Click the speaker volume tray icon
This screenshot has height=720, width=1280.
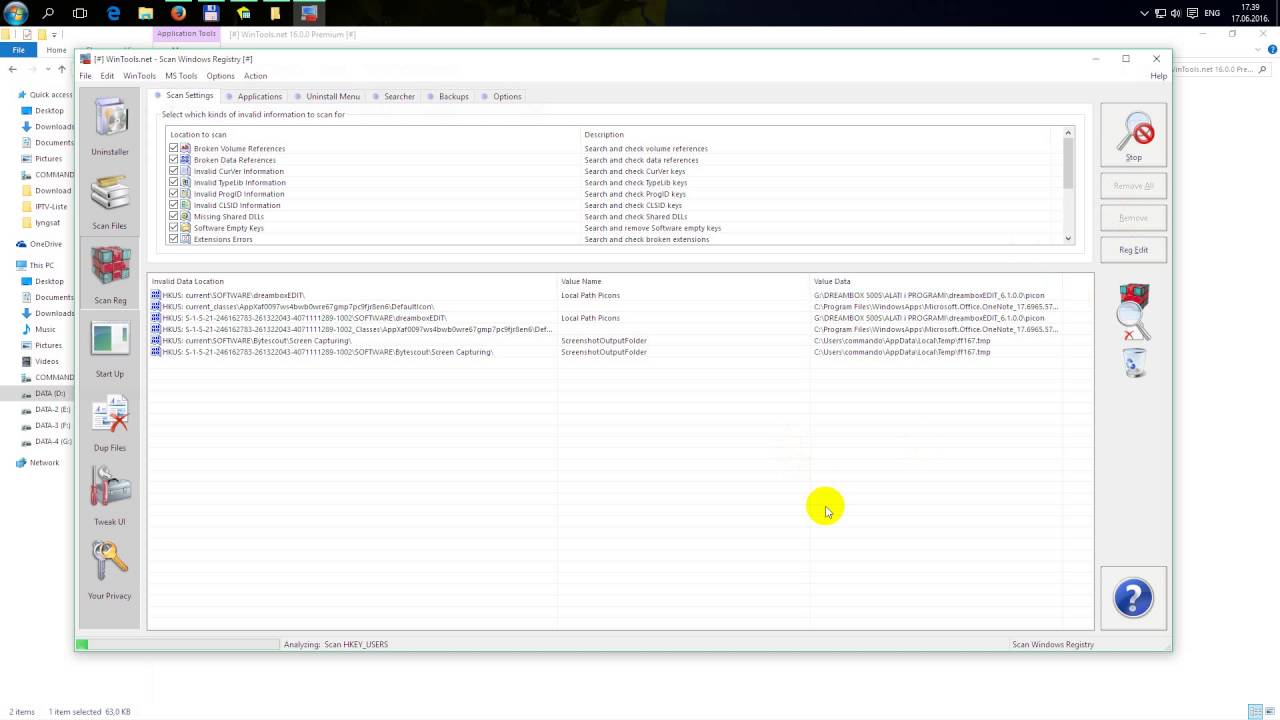[1176, 13]
